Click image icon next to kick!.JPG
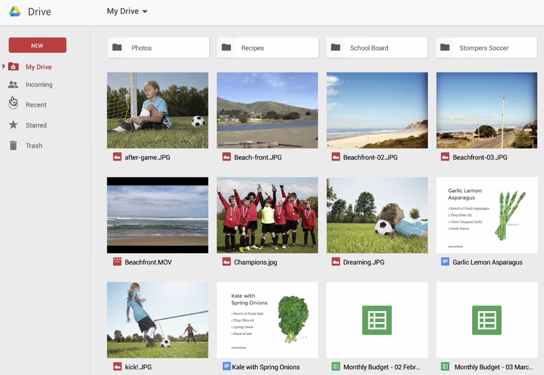 click(x=117, y=366)
